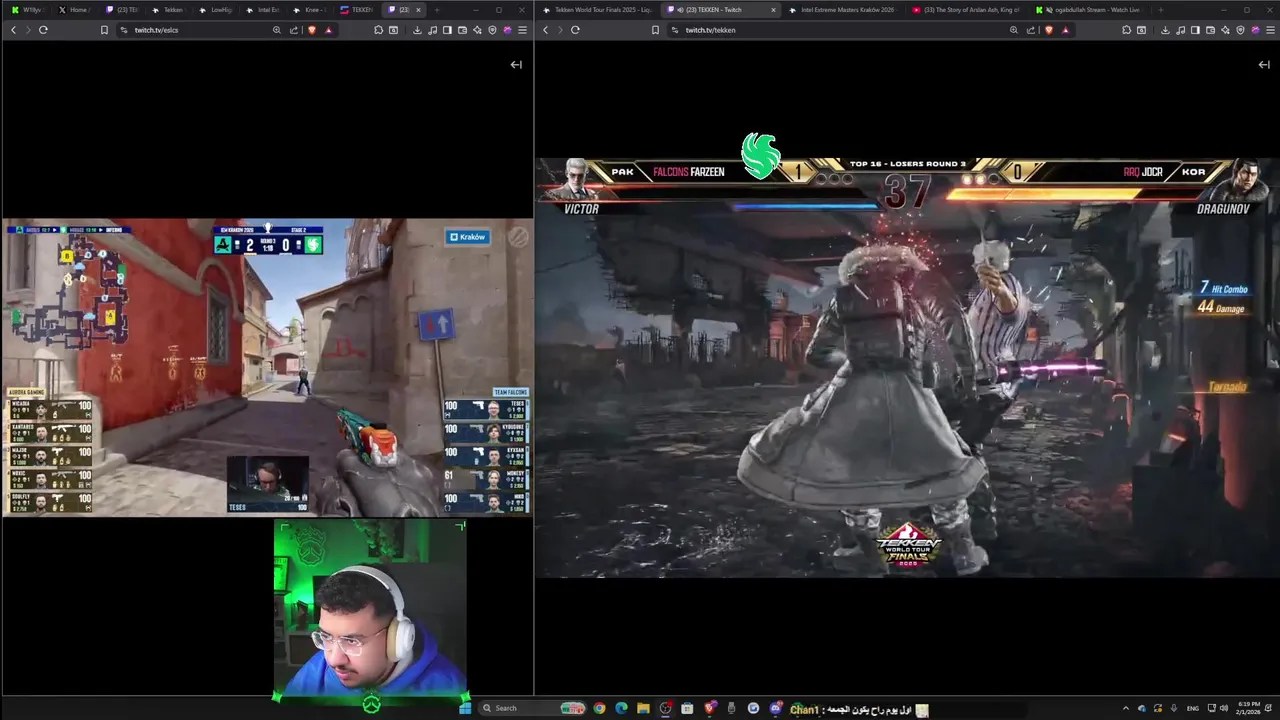
Task: Open Brave browser from taskbar
Action: pos(710,708)
